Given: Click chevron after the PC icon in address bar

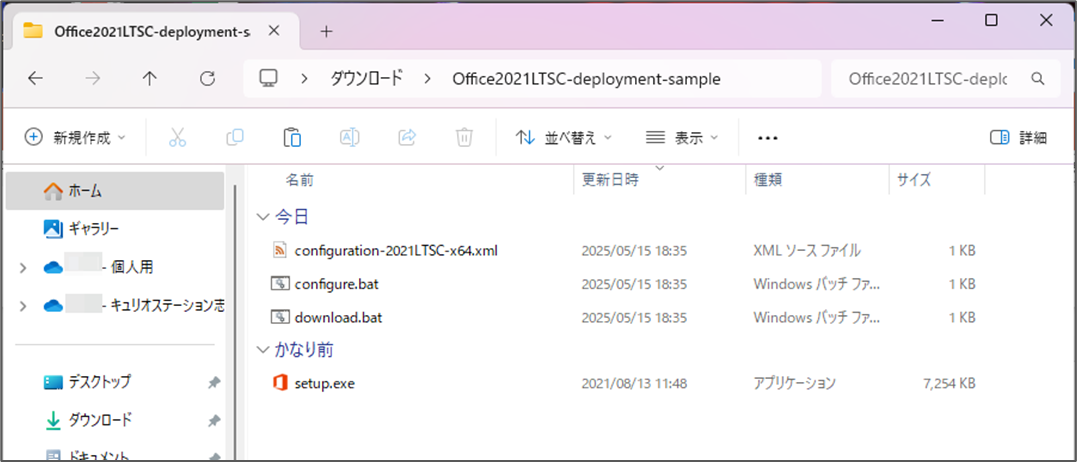Looking at the screenshot, I should tap(304, 79).
